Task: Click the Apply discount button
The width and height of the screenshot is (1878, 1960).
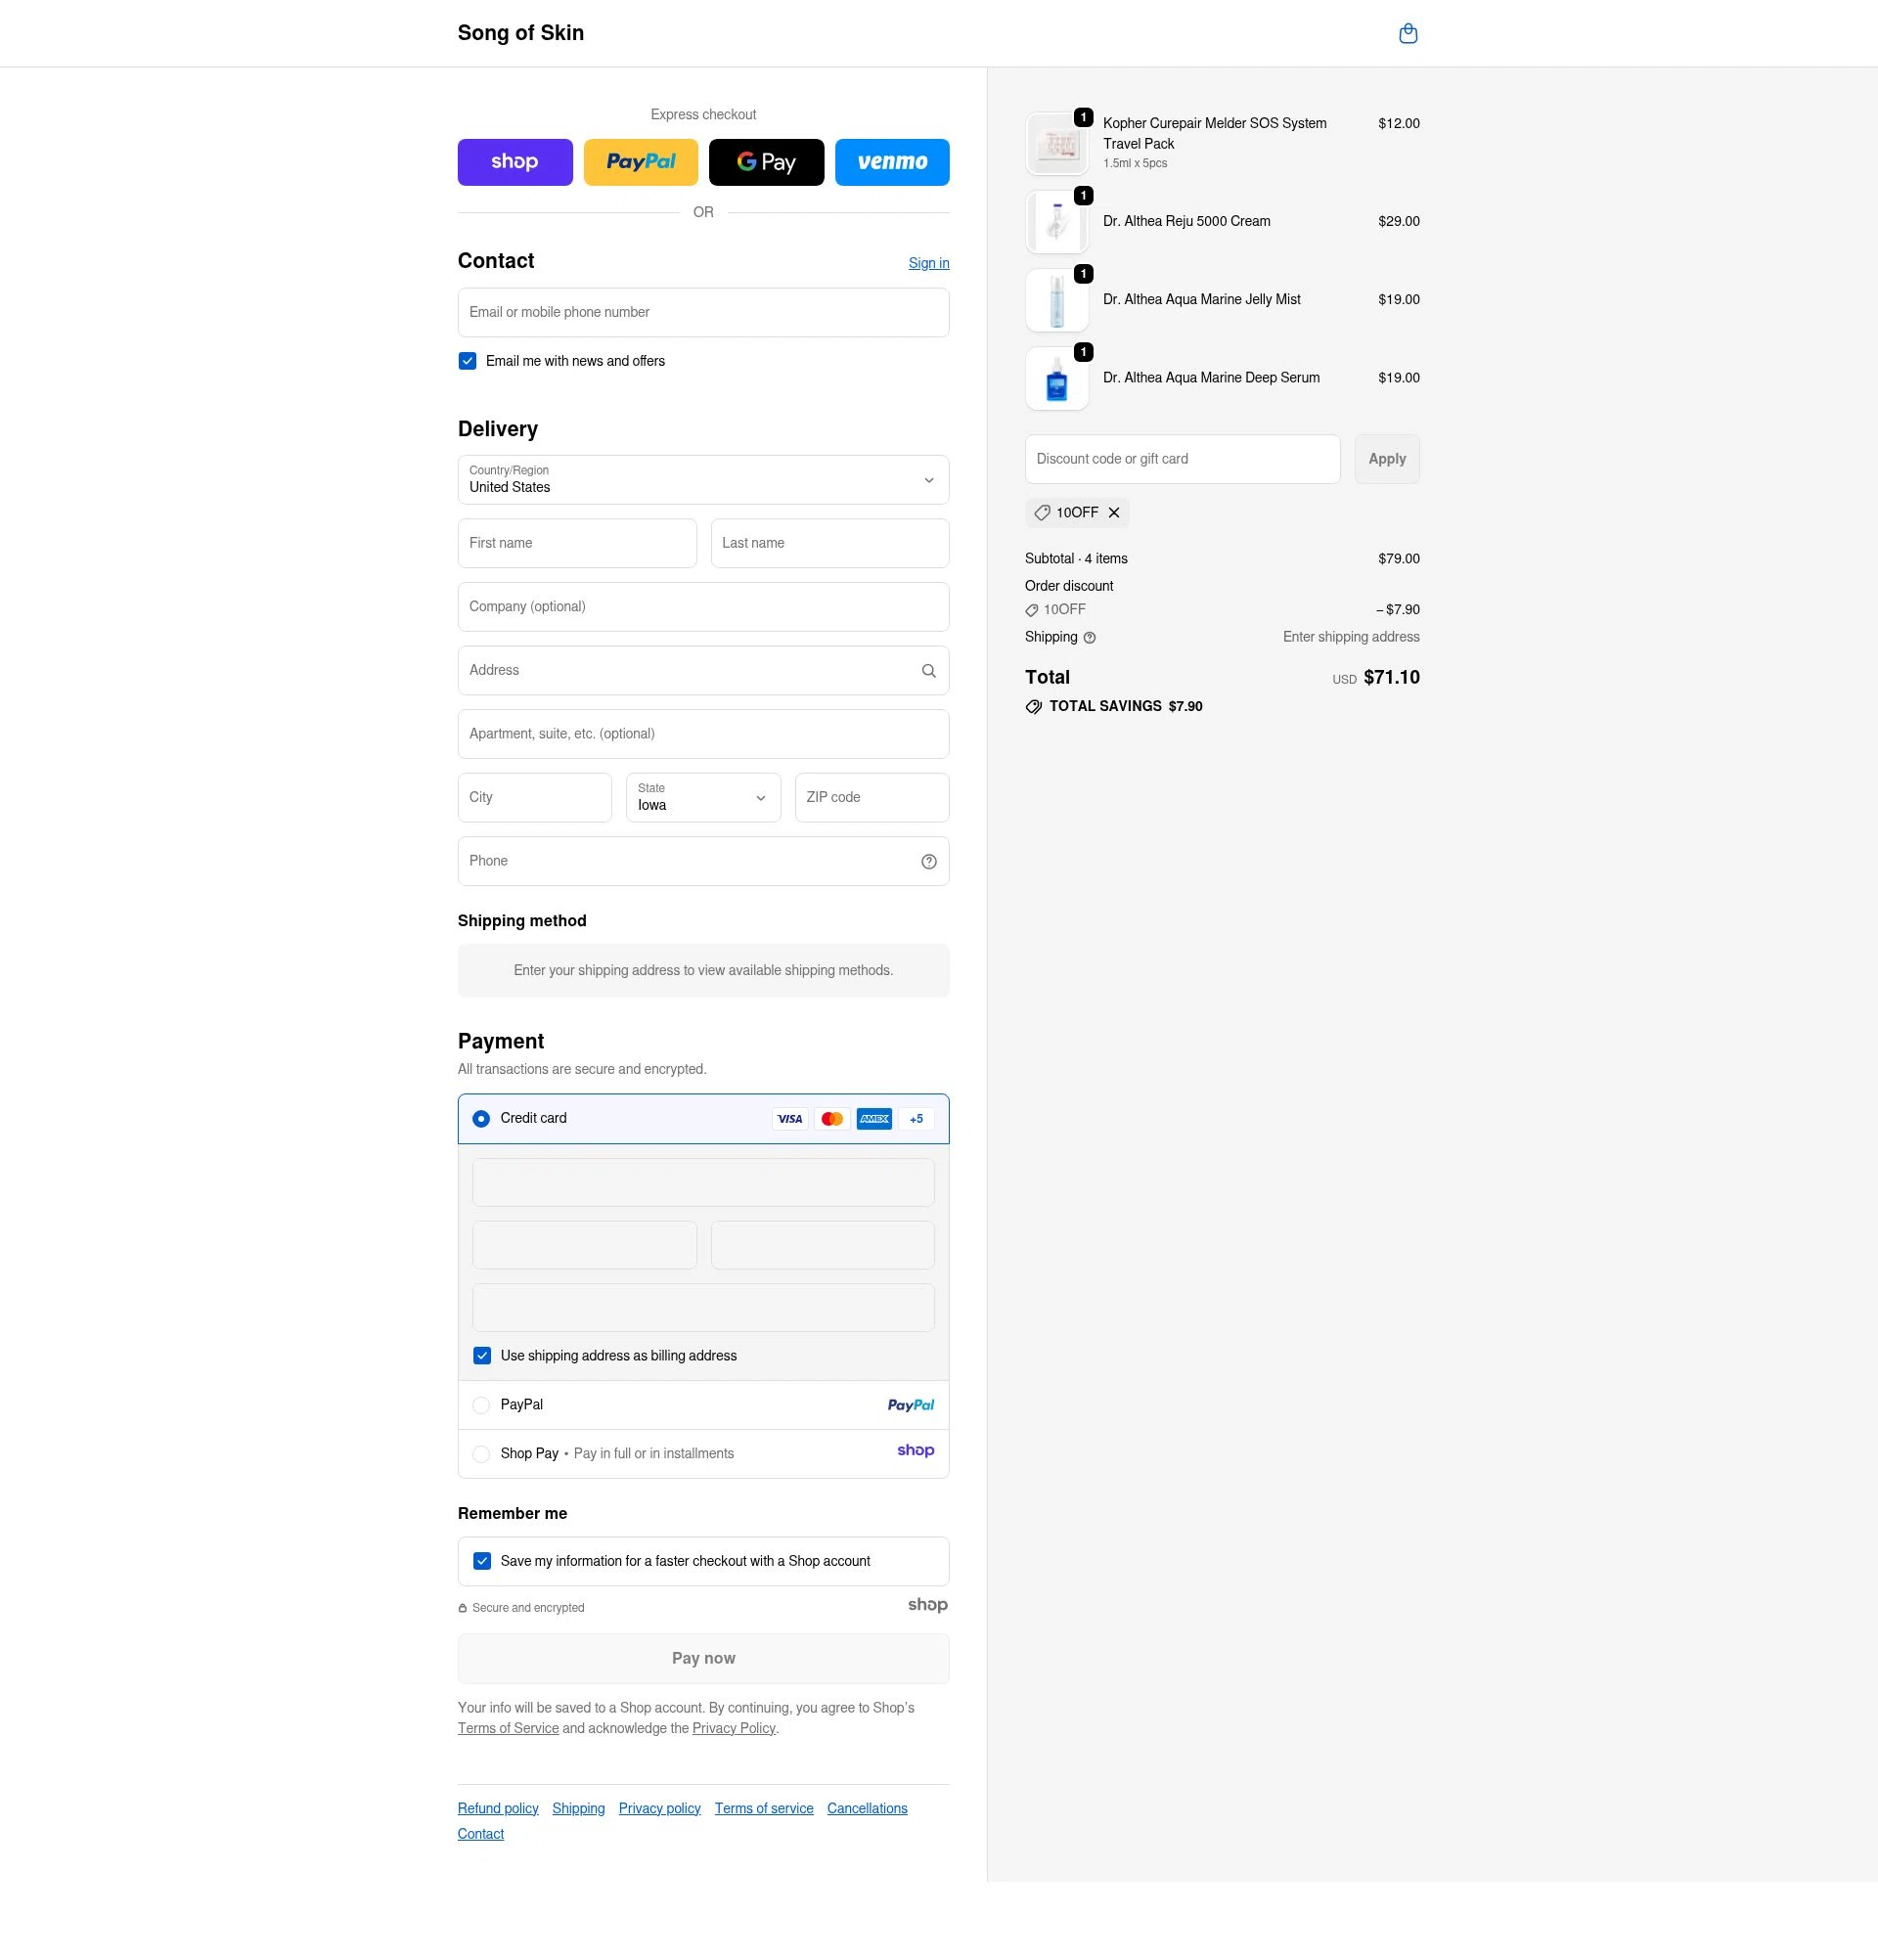Action: (x=1387, y=459)
